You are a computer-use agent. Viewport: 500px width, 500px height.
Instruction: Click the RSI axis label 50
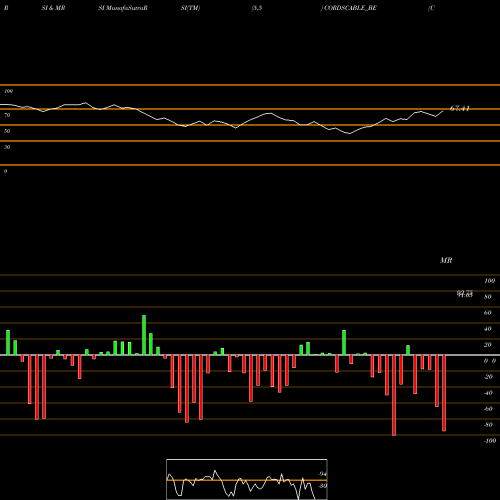7,131
